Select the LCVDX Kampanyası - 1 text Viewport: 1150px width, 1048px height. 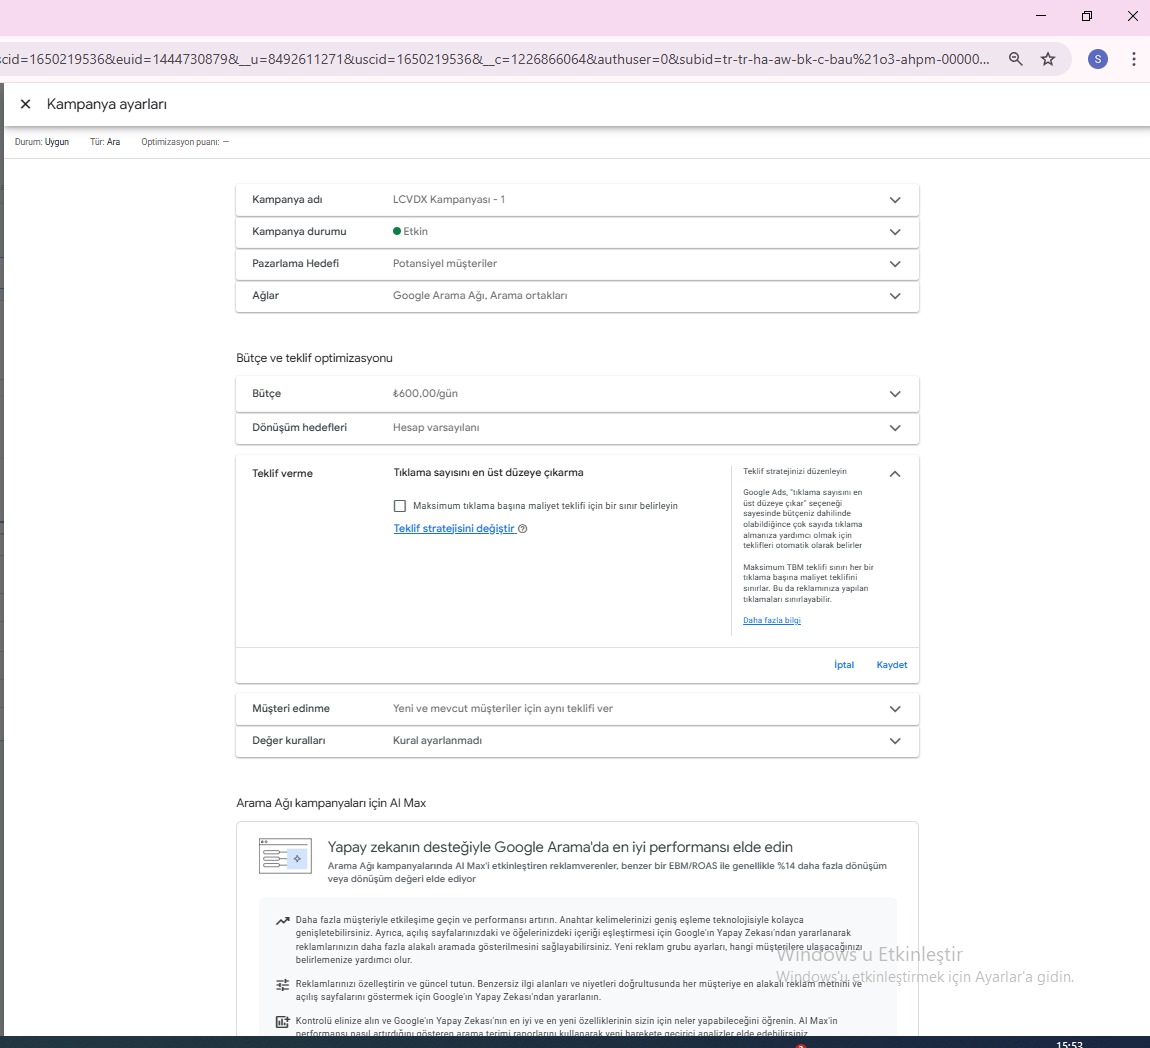coord(449,199)
